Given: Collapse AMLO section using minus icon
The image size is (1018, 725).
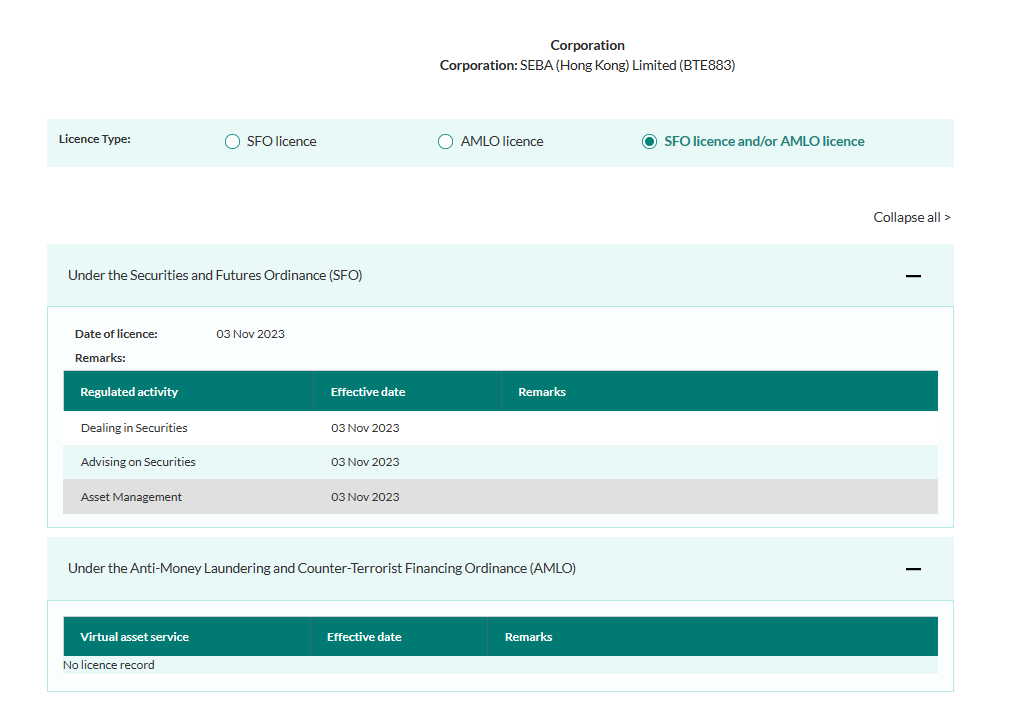Looking at the screenshot, I should (912, 569).
